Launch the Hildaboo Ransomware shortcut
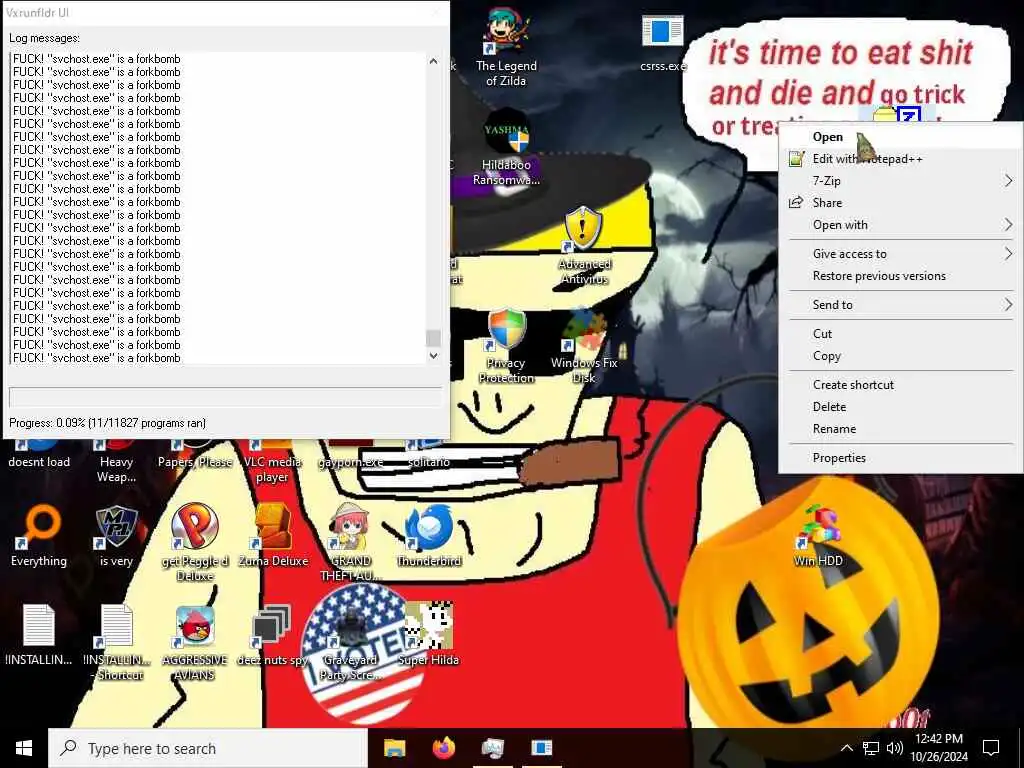 pyautogui.click(x=506, y=148)
